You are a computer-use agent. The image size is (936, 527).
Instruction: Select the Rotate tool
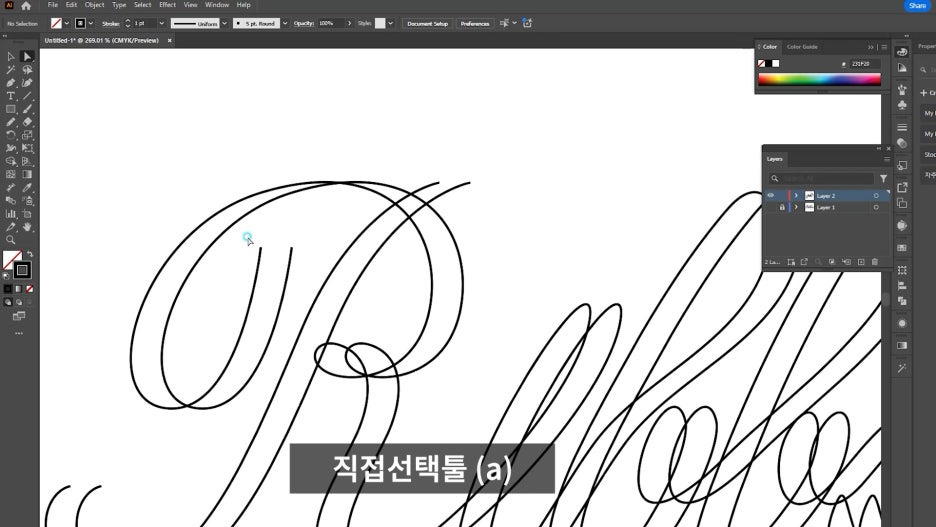pyautogui.click(x=11, y=135)
